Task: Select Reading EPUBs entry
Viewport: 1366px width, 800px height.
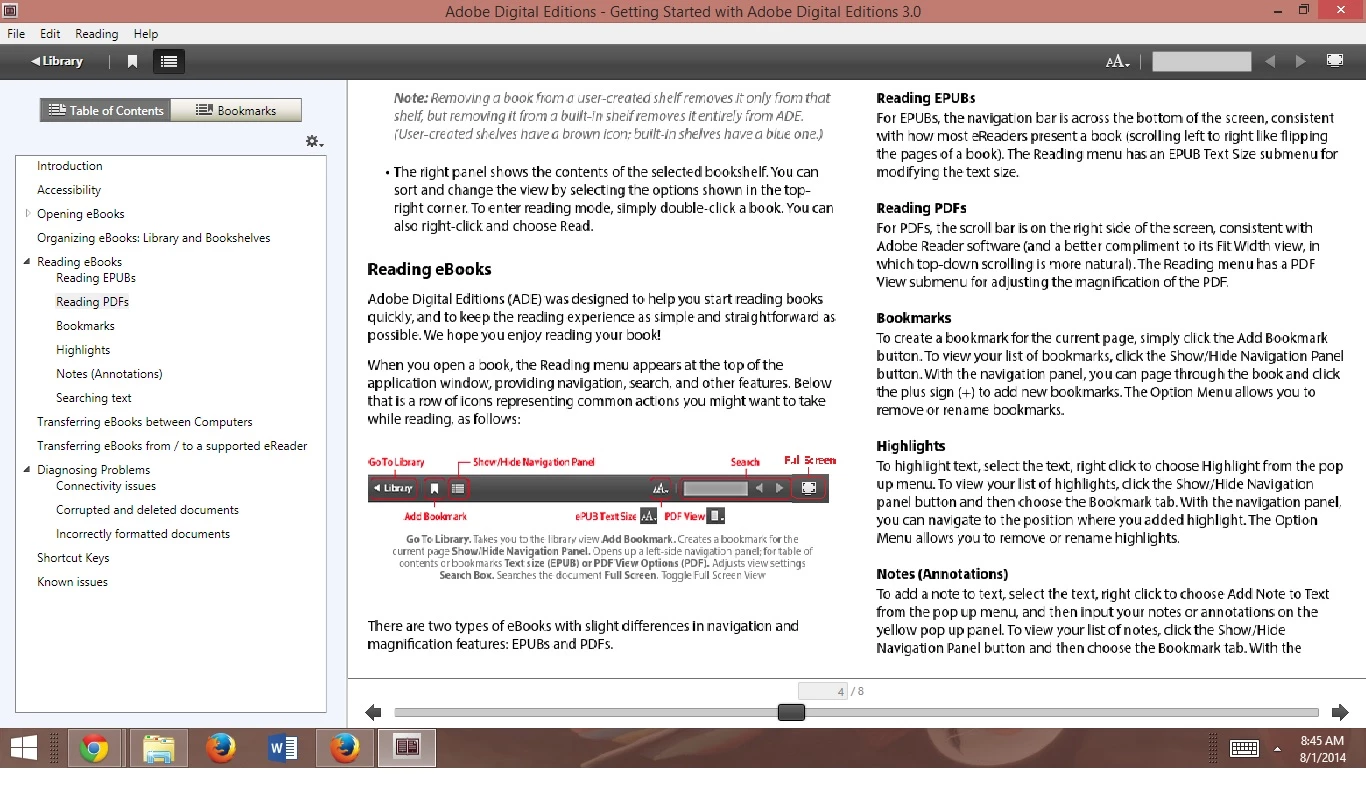Action: [x=96, y=278]
